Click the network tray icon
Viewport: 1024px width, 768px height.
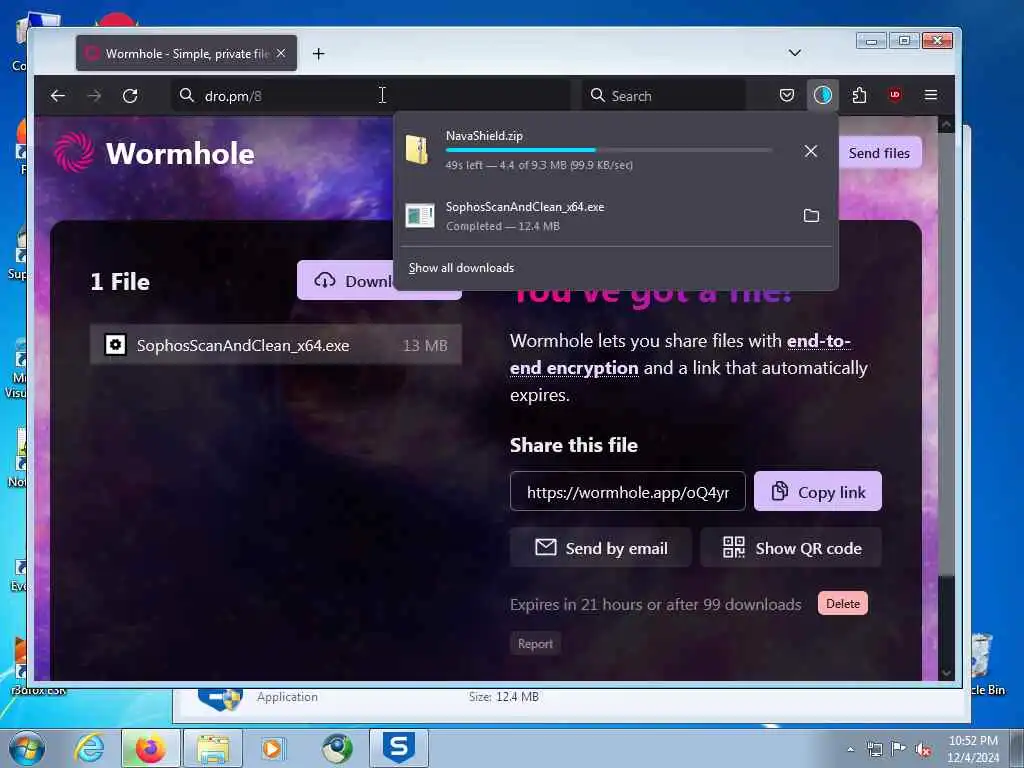pyautogui.click(x=874, y=749)
